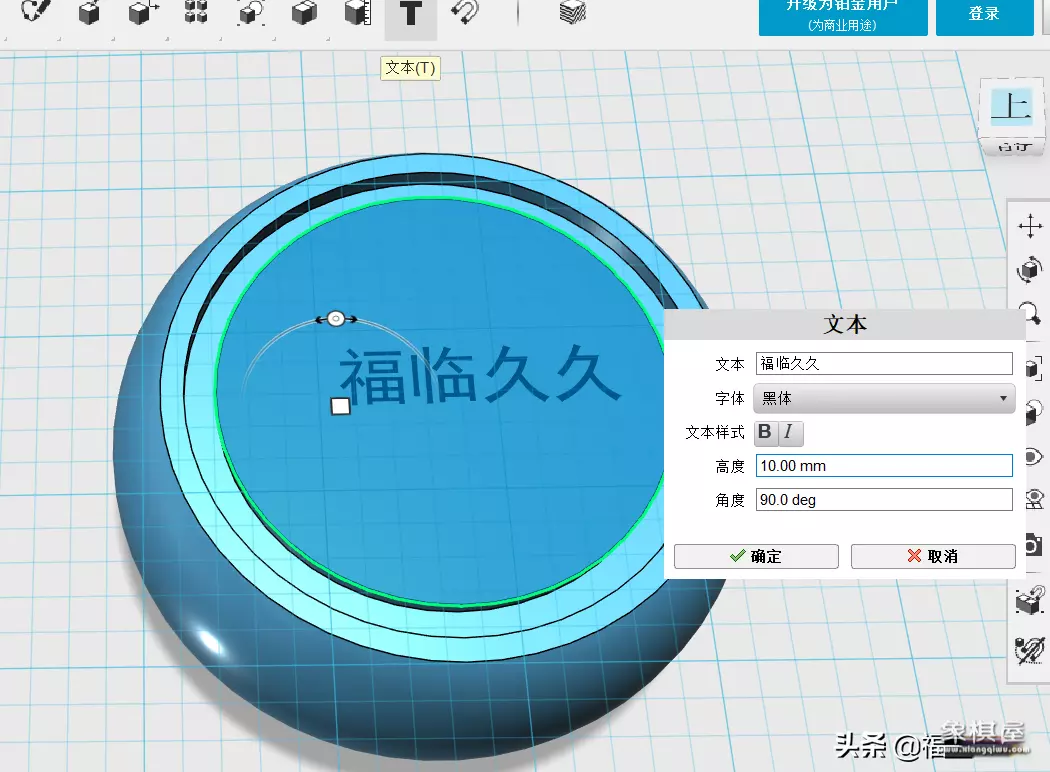The width and height of the screenshot is (1050, 772).
Task: Activate the Pan view arrows icon
Action: [x=1029, y=225]
